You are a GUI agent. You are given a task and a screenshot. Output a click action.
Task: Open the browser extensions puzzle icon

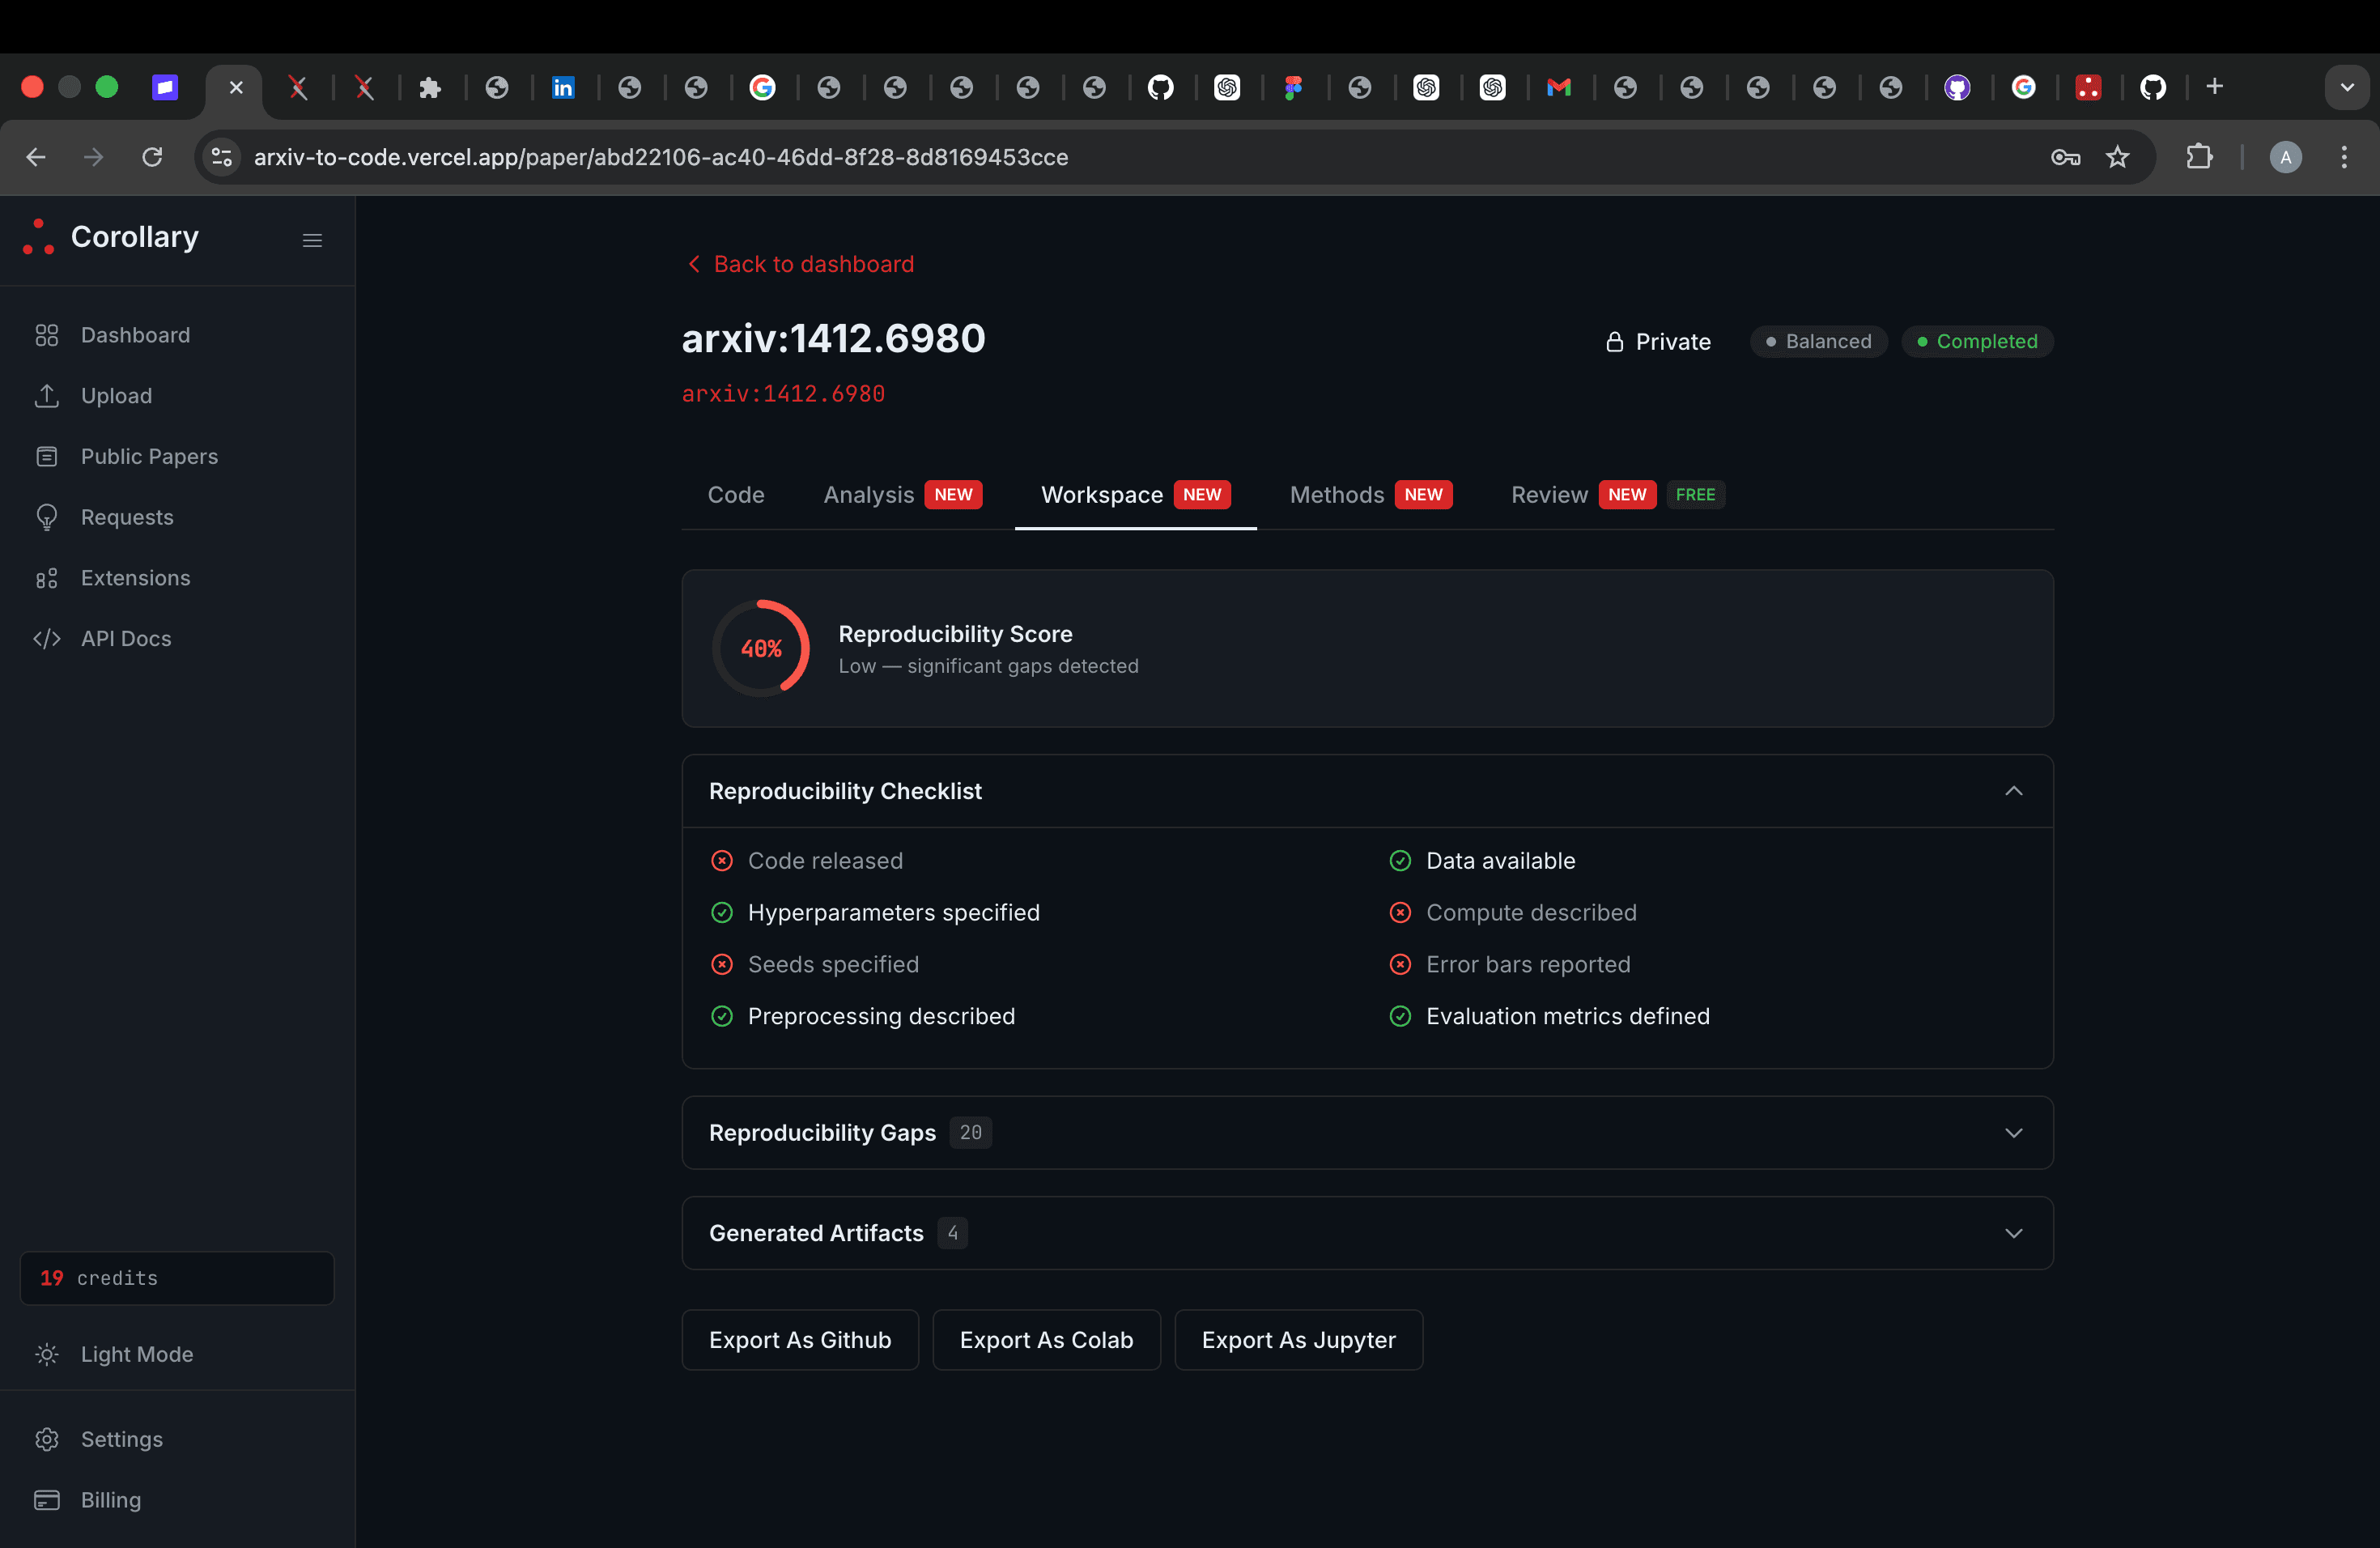coord(2199,157)
